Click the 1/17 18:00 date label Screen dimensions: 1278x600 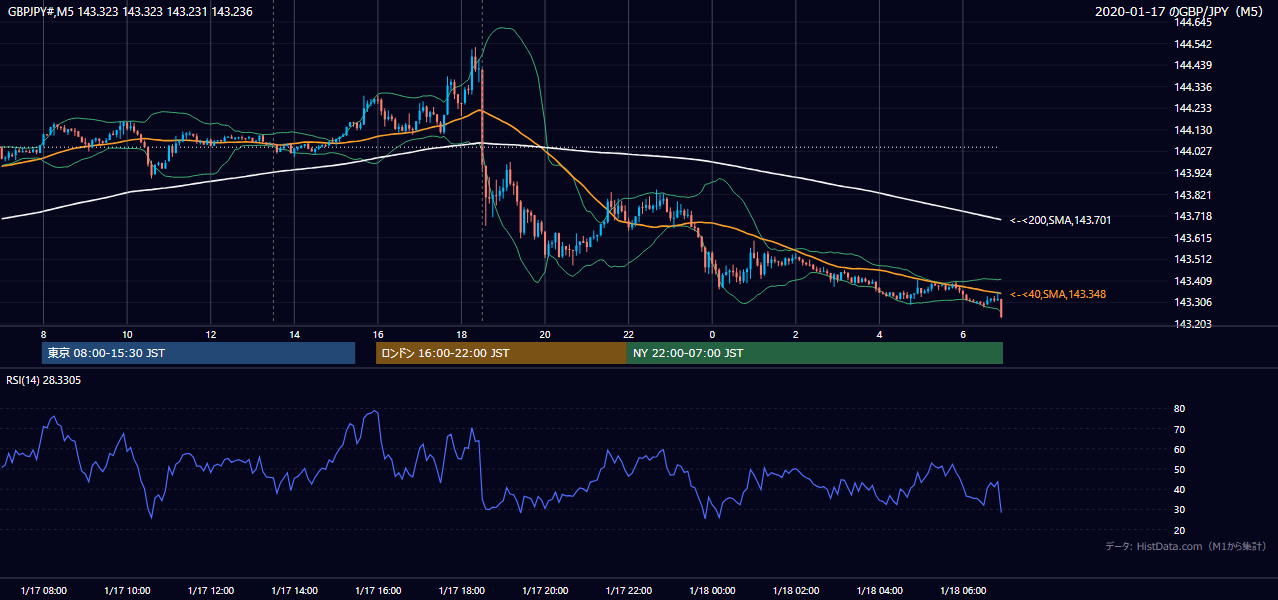pos(461,591)
